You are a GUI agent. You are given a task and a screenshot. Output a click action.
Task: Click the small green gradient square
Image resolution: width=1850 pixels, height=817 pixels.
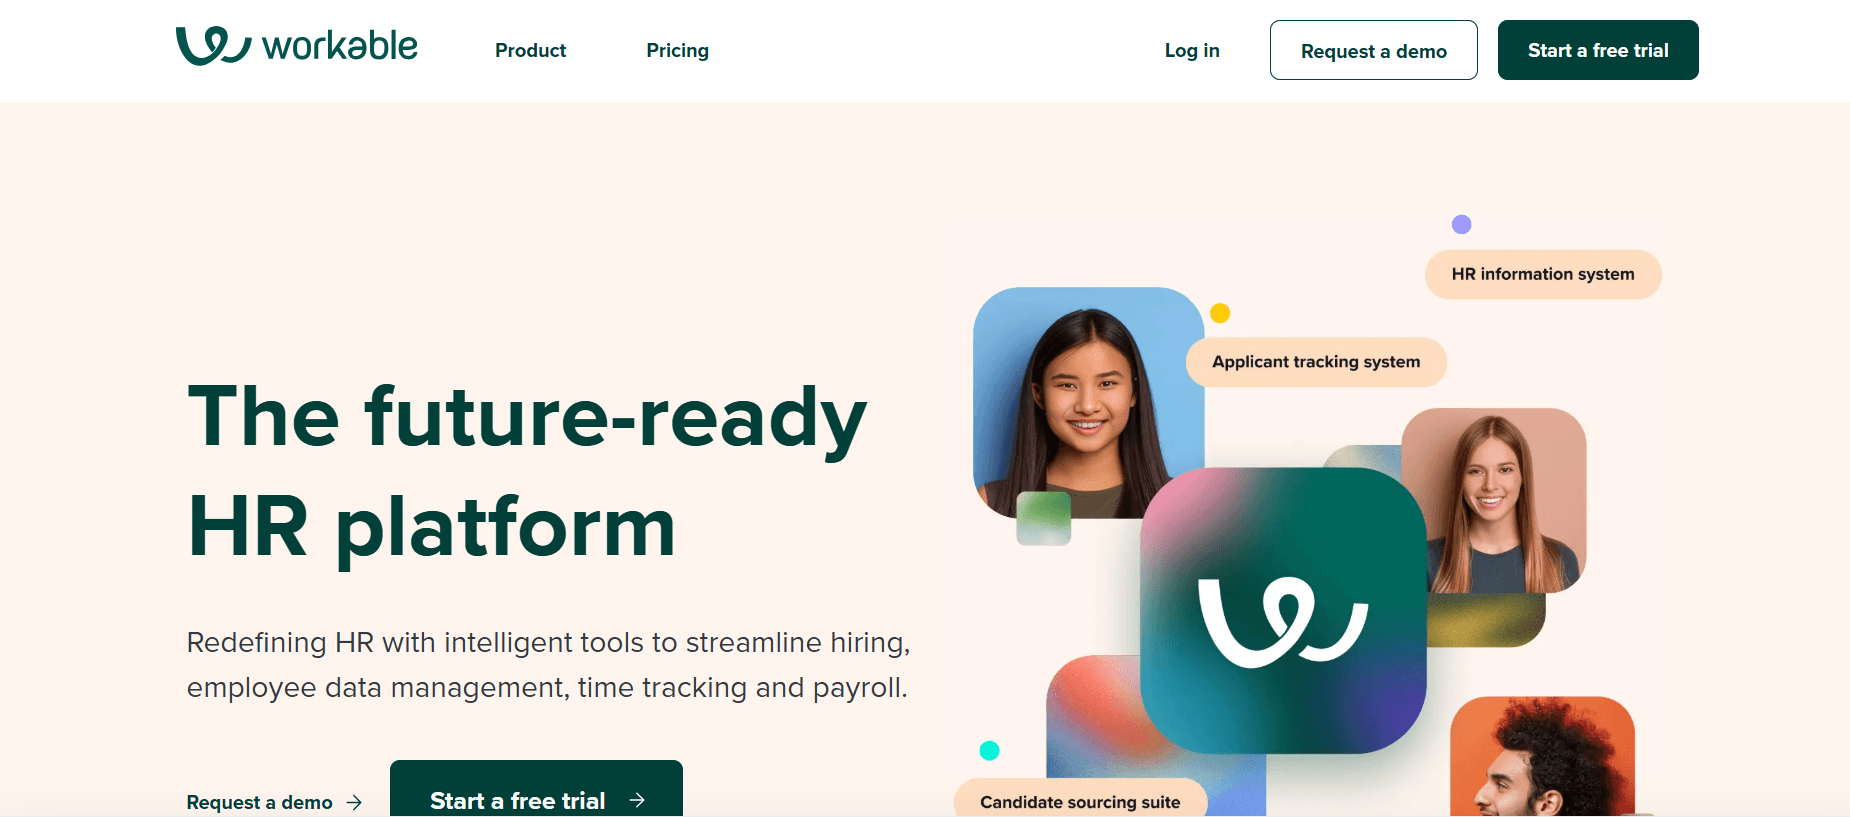tap(1043, 518)
